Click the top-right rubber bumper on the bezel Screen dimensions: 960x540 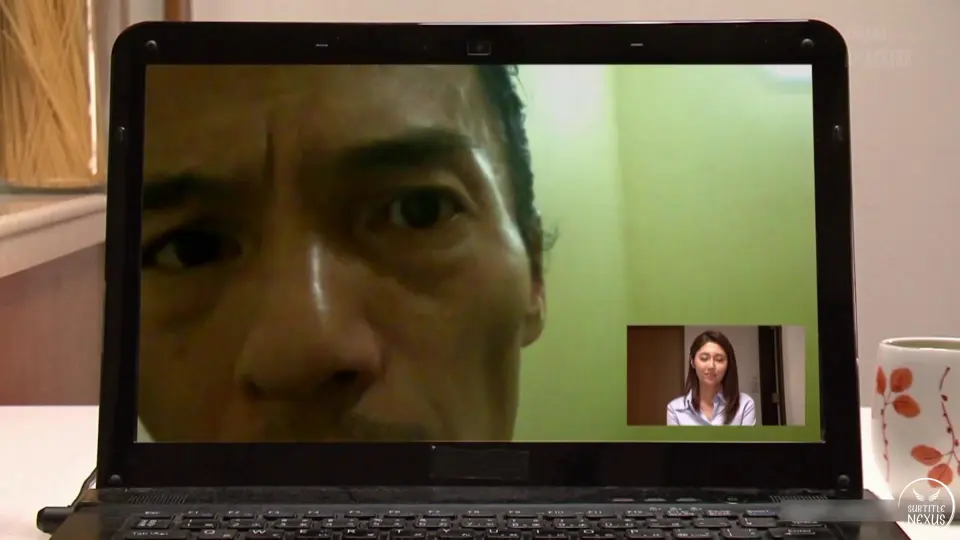pyautogui.click(x=806, y=45)
